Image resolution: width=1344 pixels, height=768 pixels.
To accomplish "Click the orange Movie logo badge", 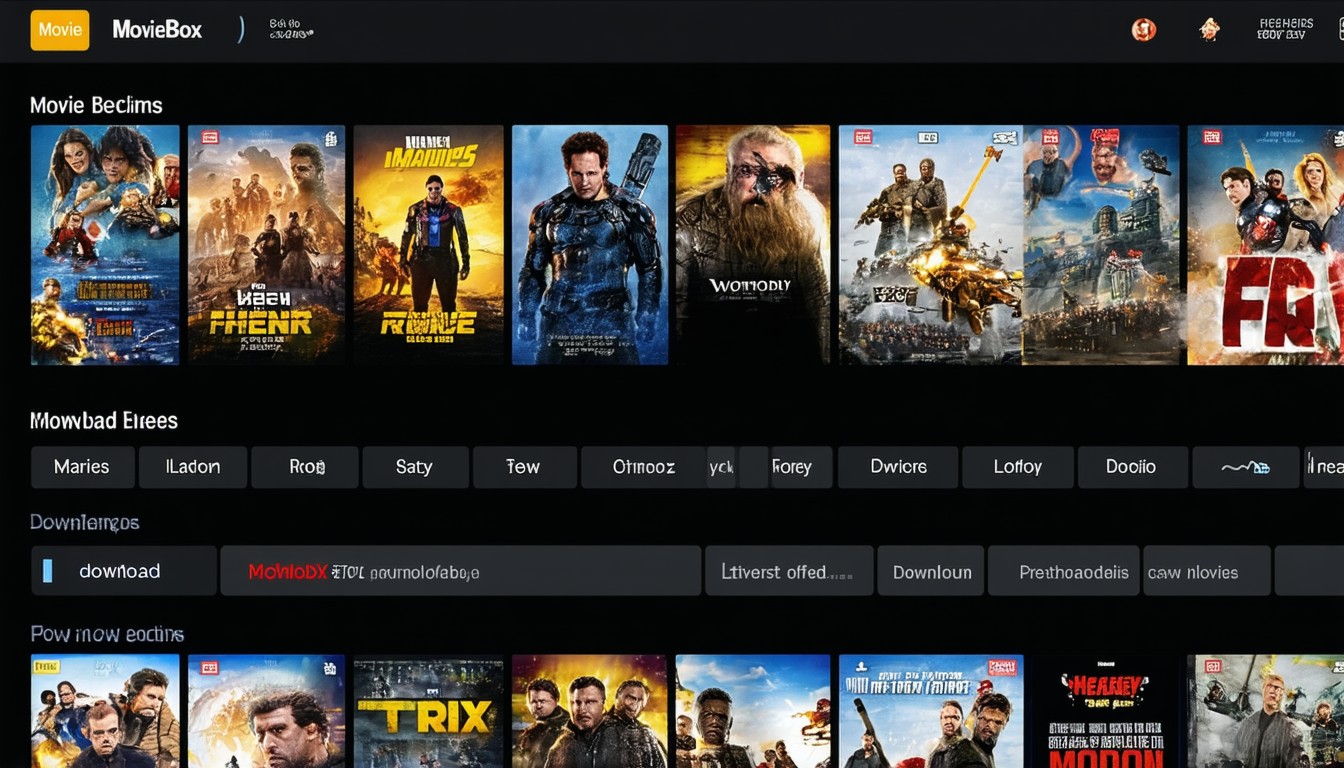I will coord(60,30).
